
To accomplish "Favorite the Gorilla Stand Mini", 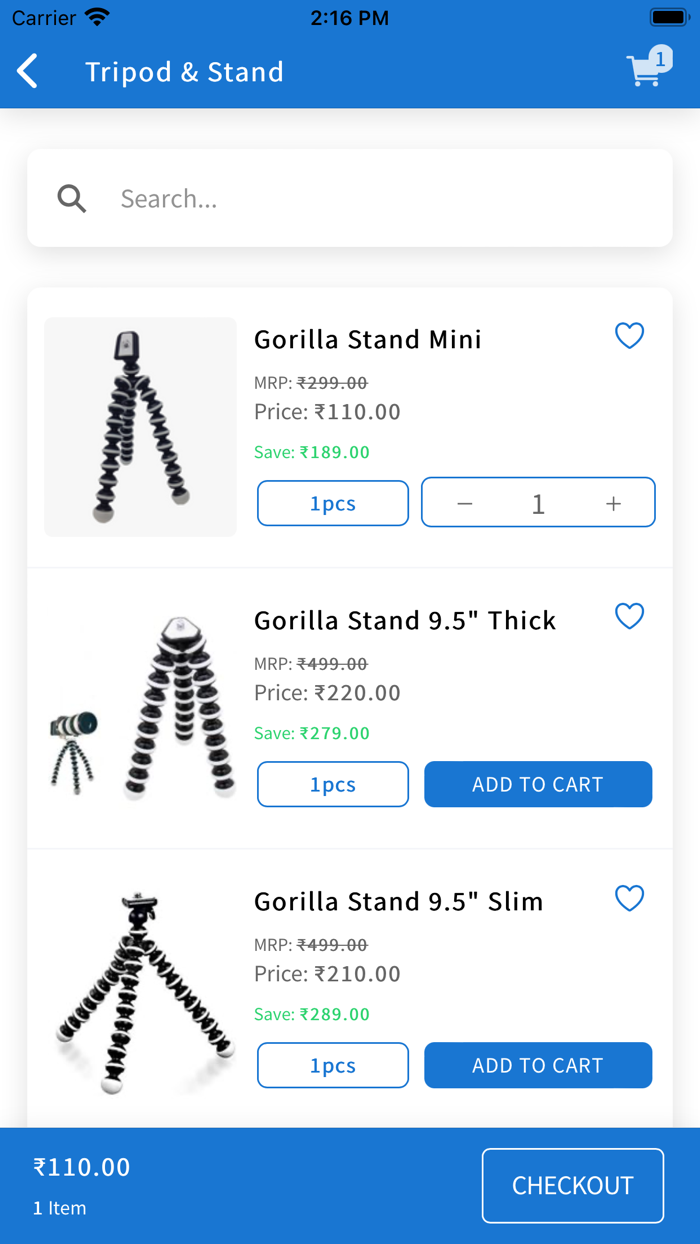I will click(629, 336).
